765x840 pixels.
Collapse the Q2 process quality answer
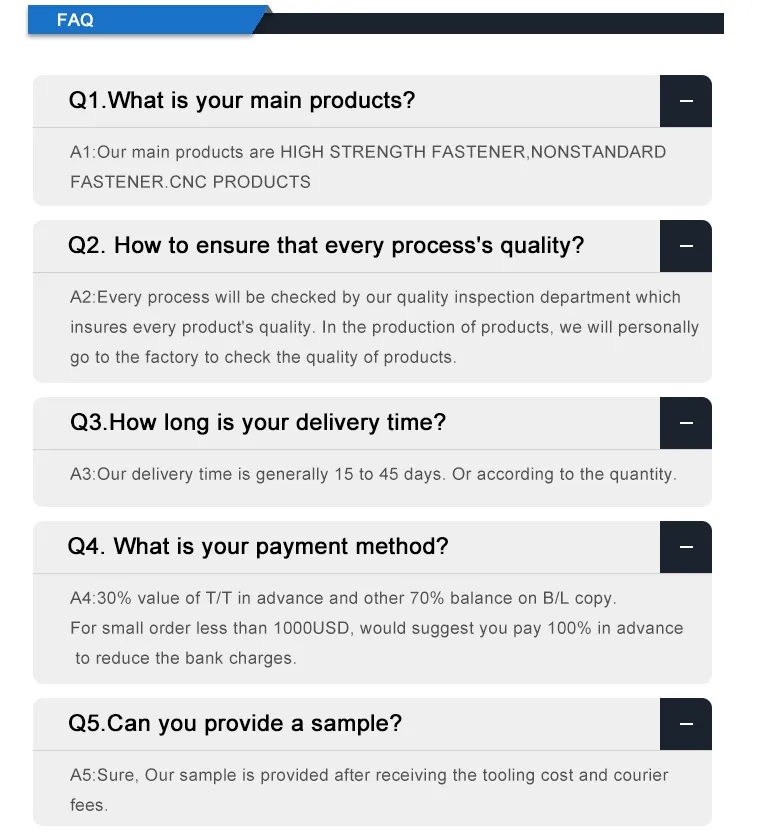pos(686,246)
